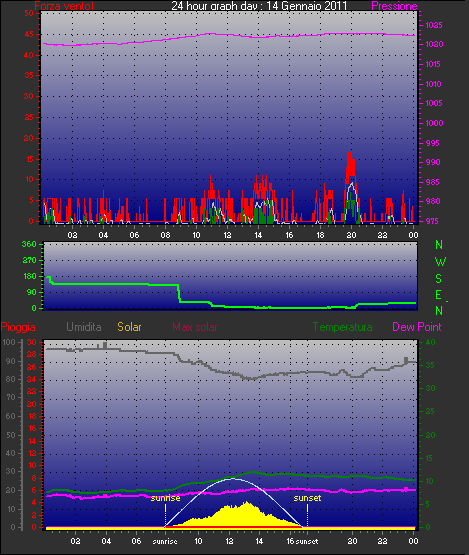Click the 1025 pressure axis value
Screen dimensions: 469x555
click(x=434, y=25)
